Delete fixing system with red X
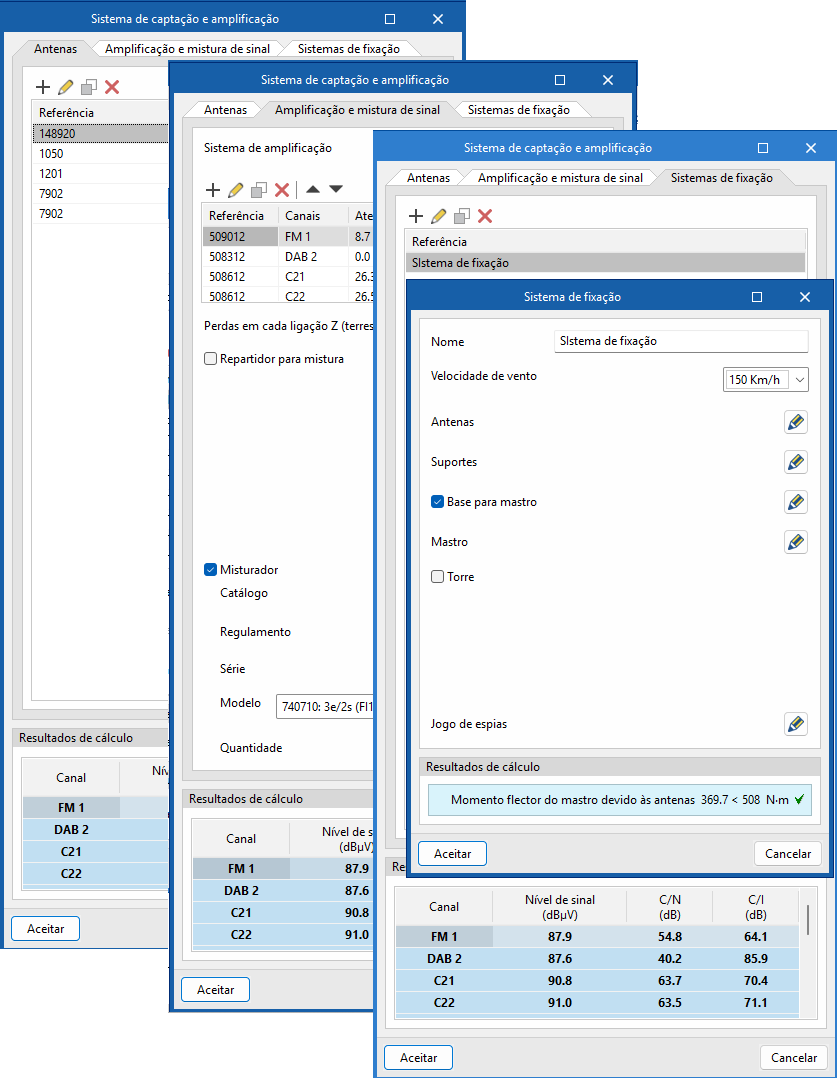Screen dimensions: 837x1085 tap(485, 216)
